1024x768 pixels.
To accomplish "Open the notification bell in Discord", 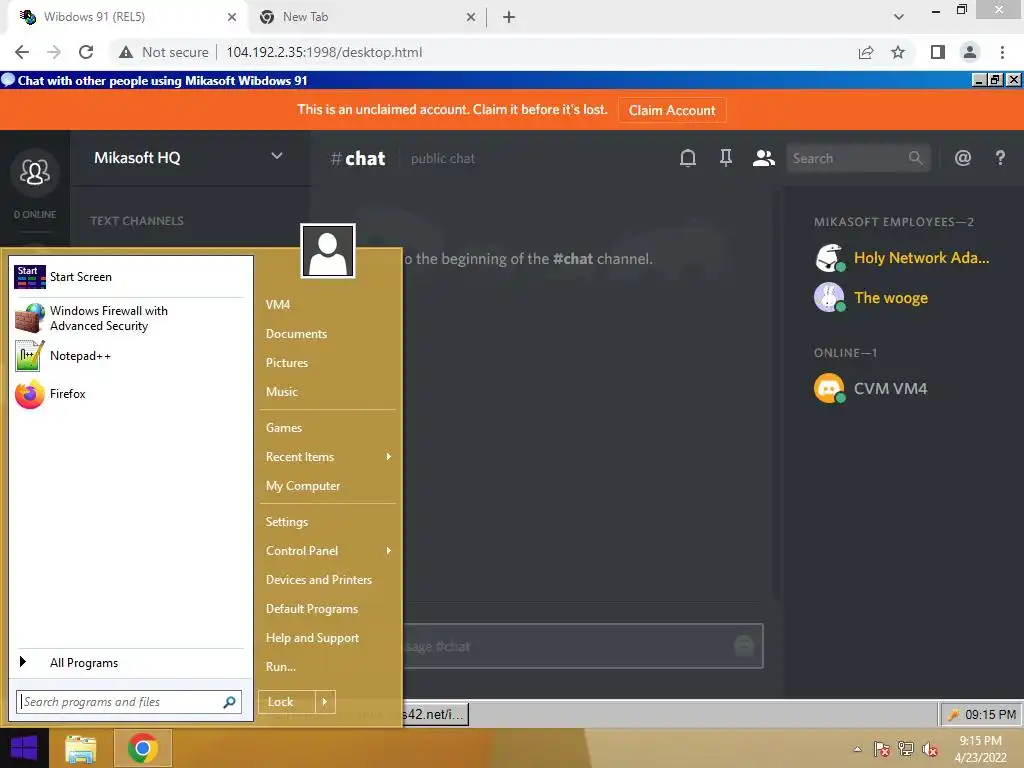I will [688, 158].
